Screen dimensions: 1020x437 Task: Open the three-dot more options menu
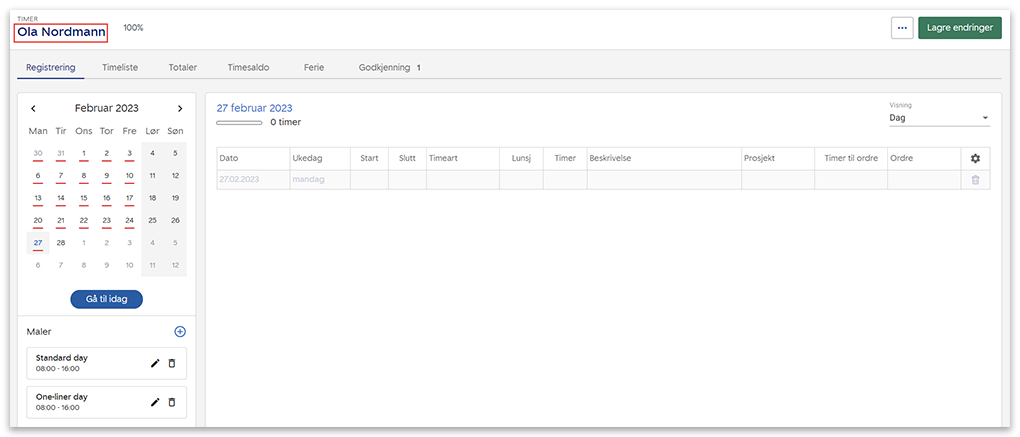pos(902,28)
